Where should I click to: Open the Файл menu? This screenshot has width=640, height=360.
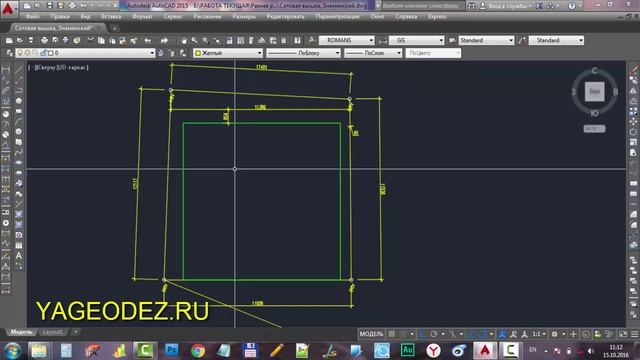tap(33, 17)
